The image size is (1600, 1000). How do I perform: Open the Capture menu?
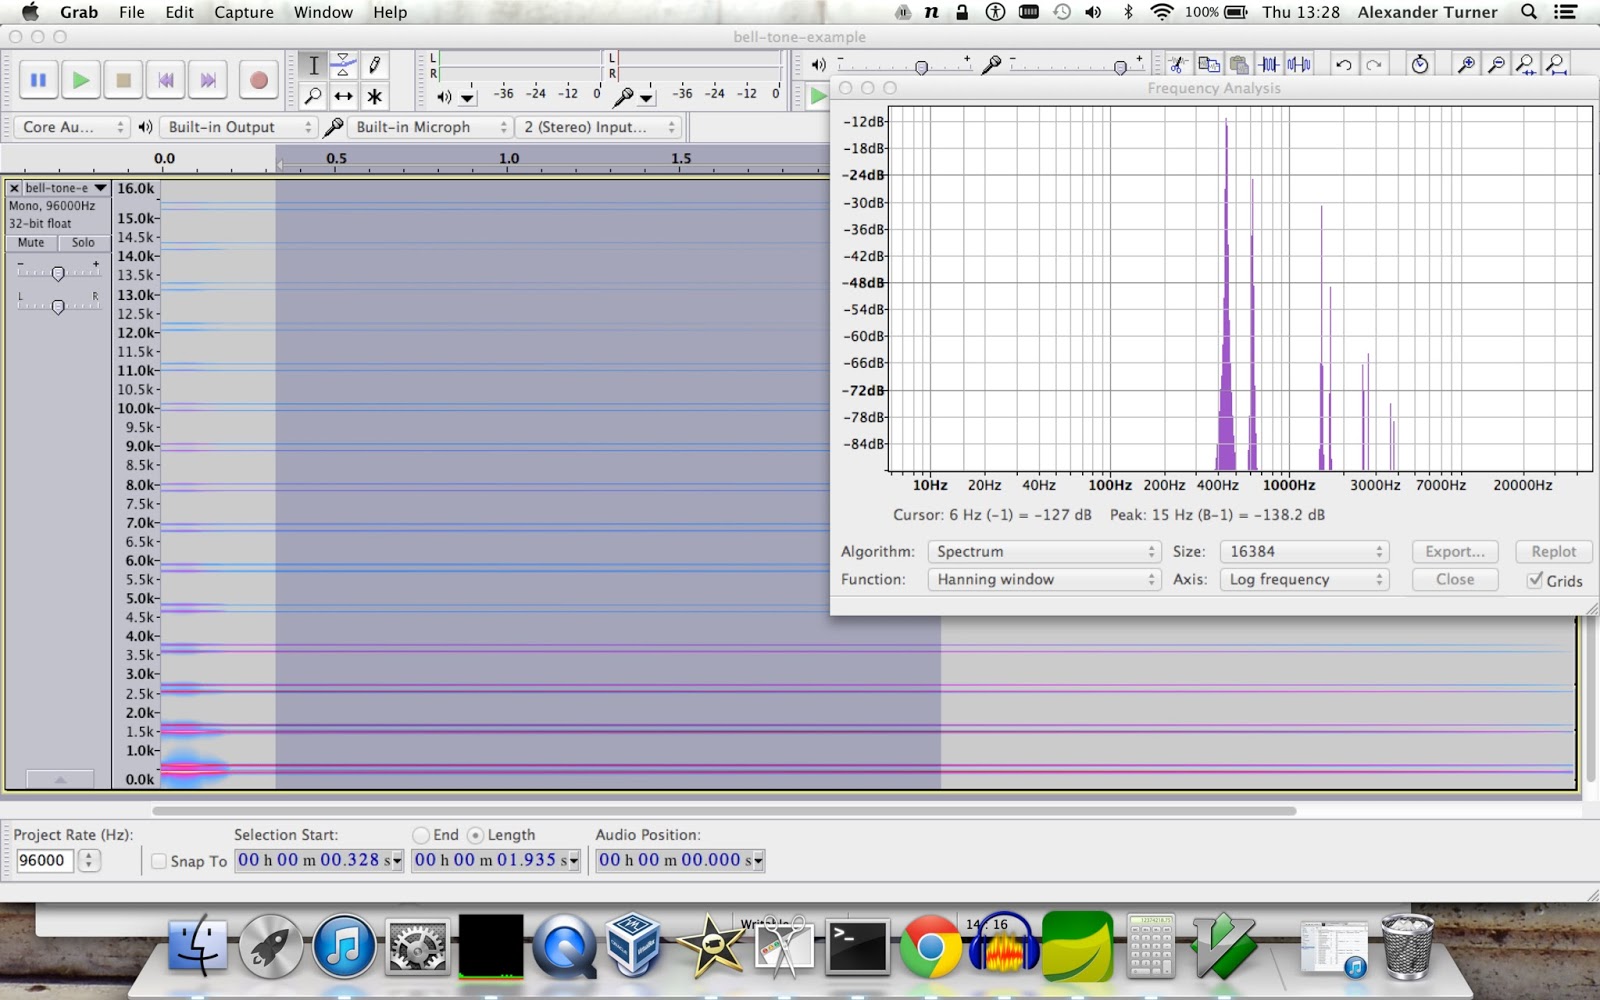coord(242,12)
